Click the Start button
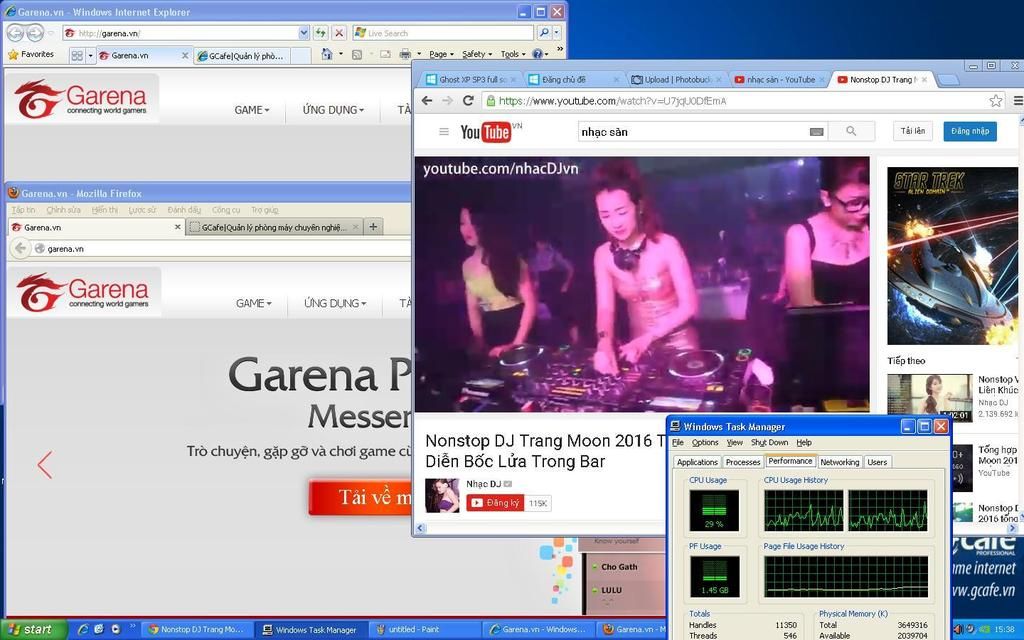Screen dimensions: 1024x640 pyautogui.click(x=33, y=630)
